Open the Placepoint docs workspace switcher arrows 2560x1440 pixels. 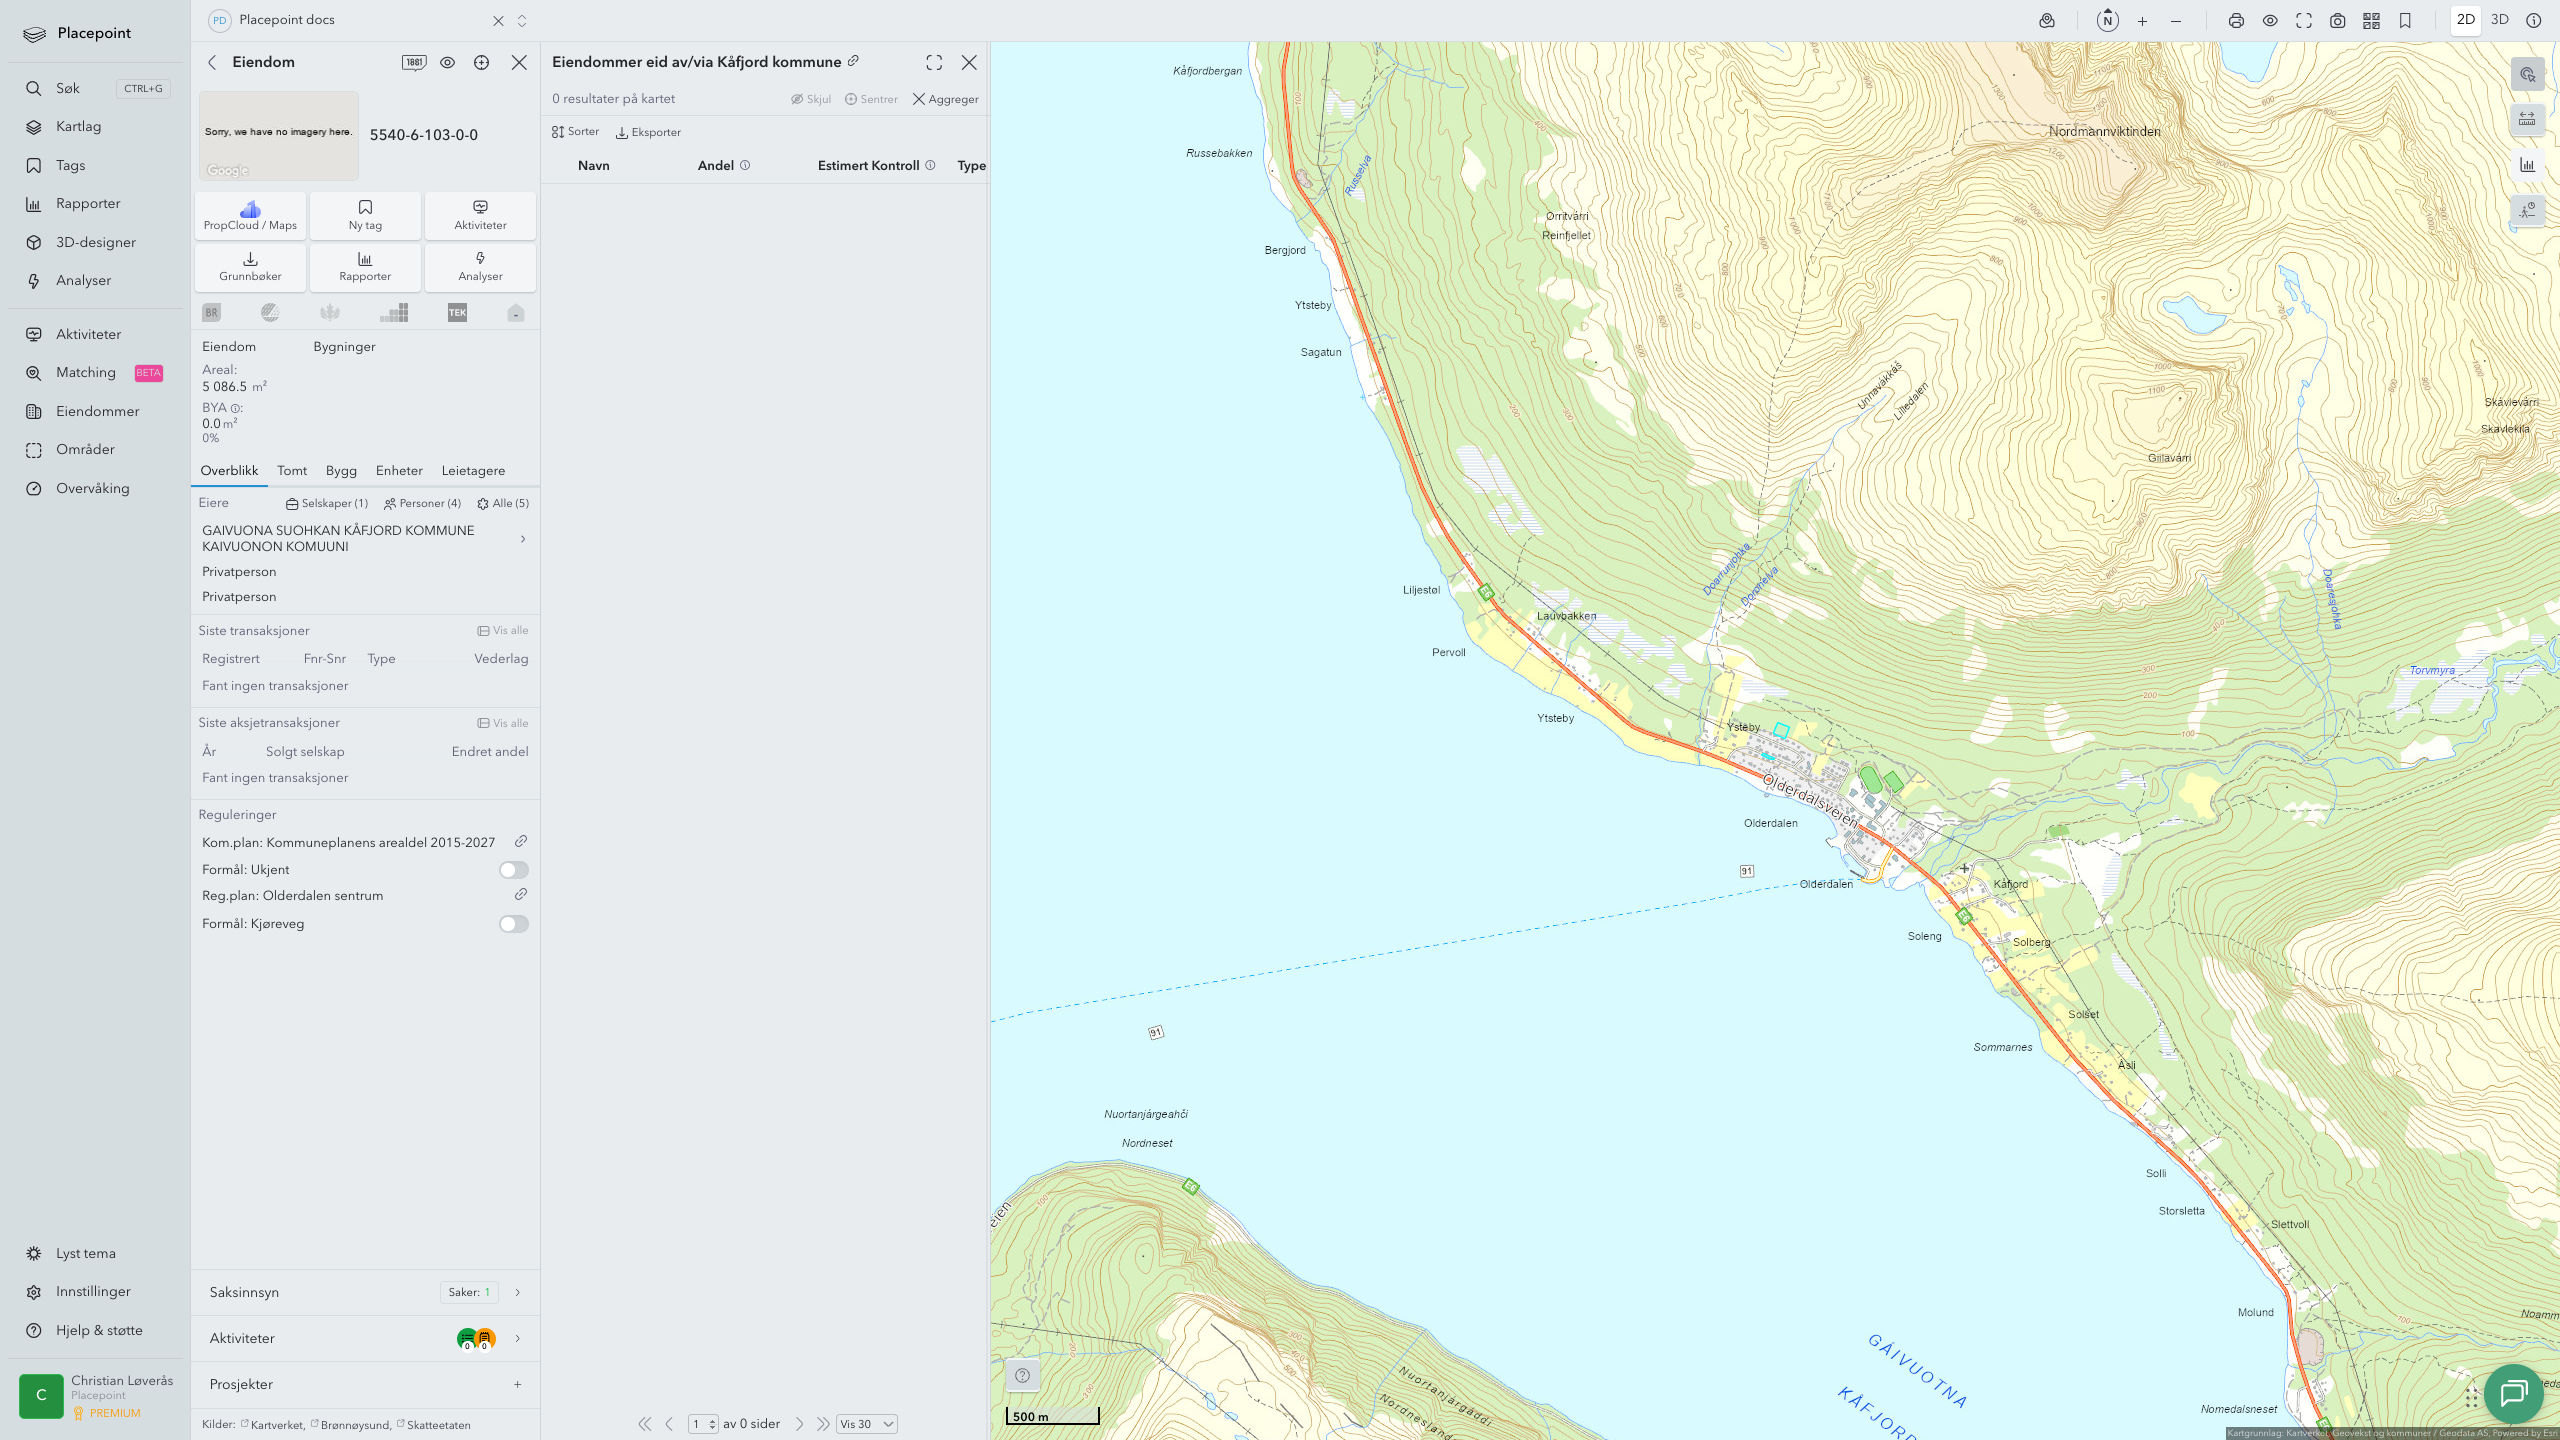(x=522, y=21)
